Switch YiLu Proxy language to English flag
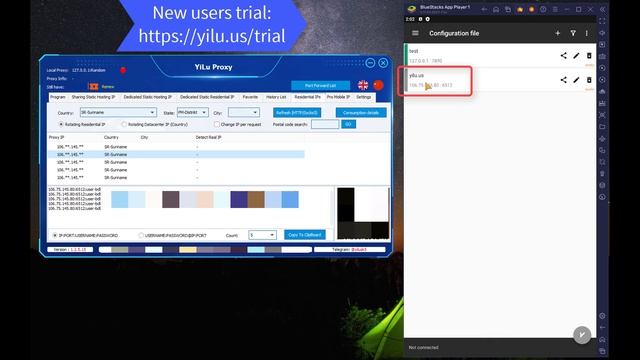The image size is (640, 360). coord(363,85)
